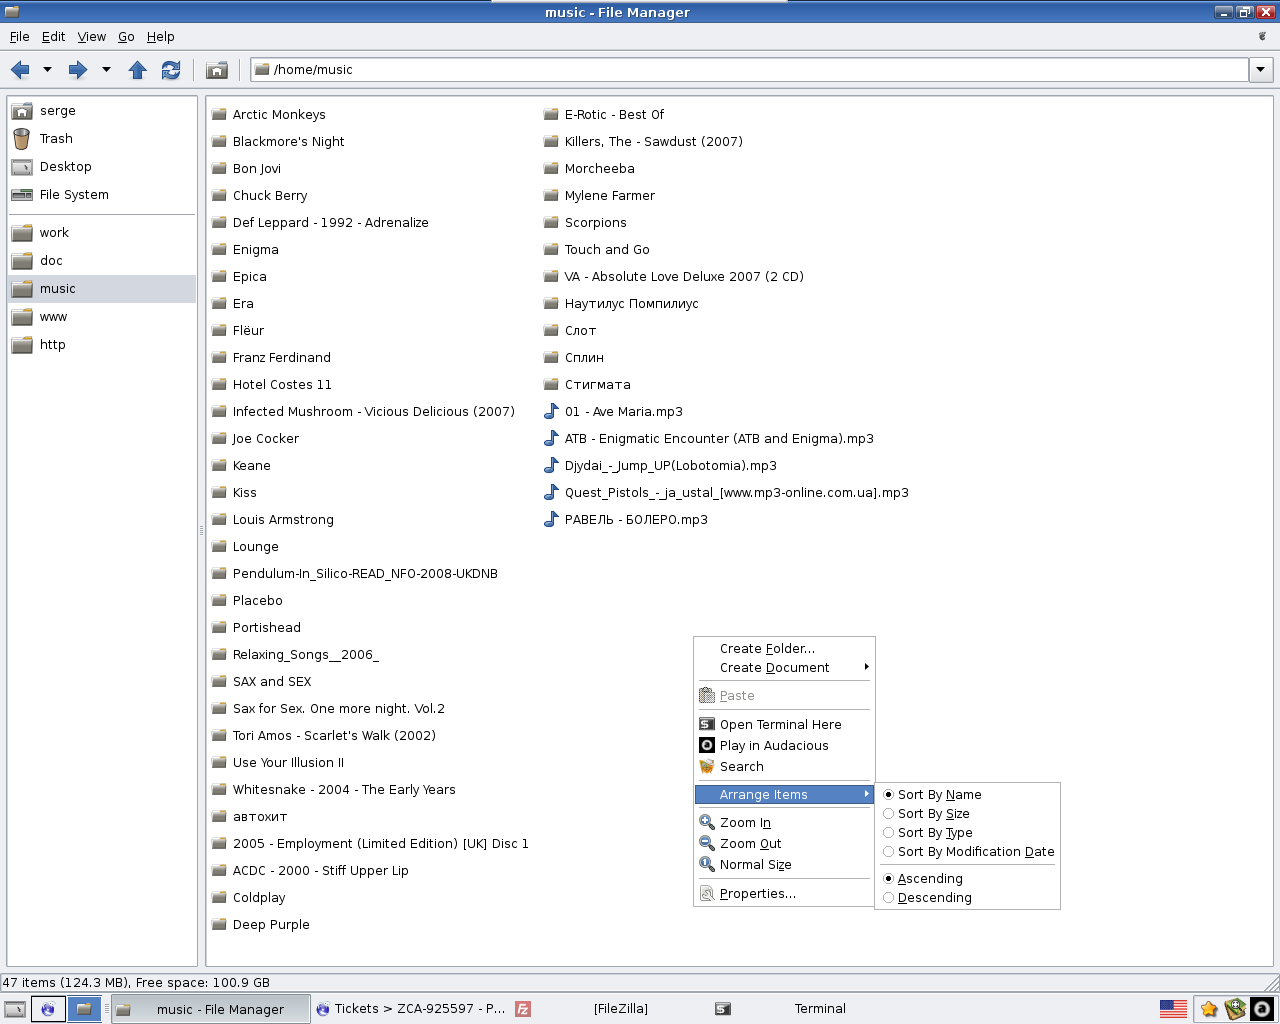Choose Open Terminal Here from context menu
Viewport: 1280px width, 1024px height.
[x=780, y=725]
